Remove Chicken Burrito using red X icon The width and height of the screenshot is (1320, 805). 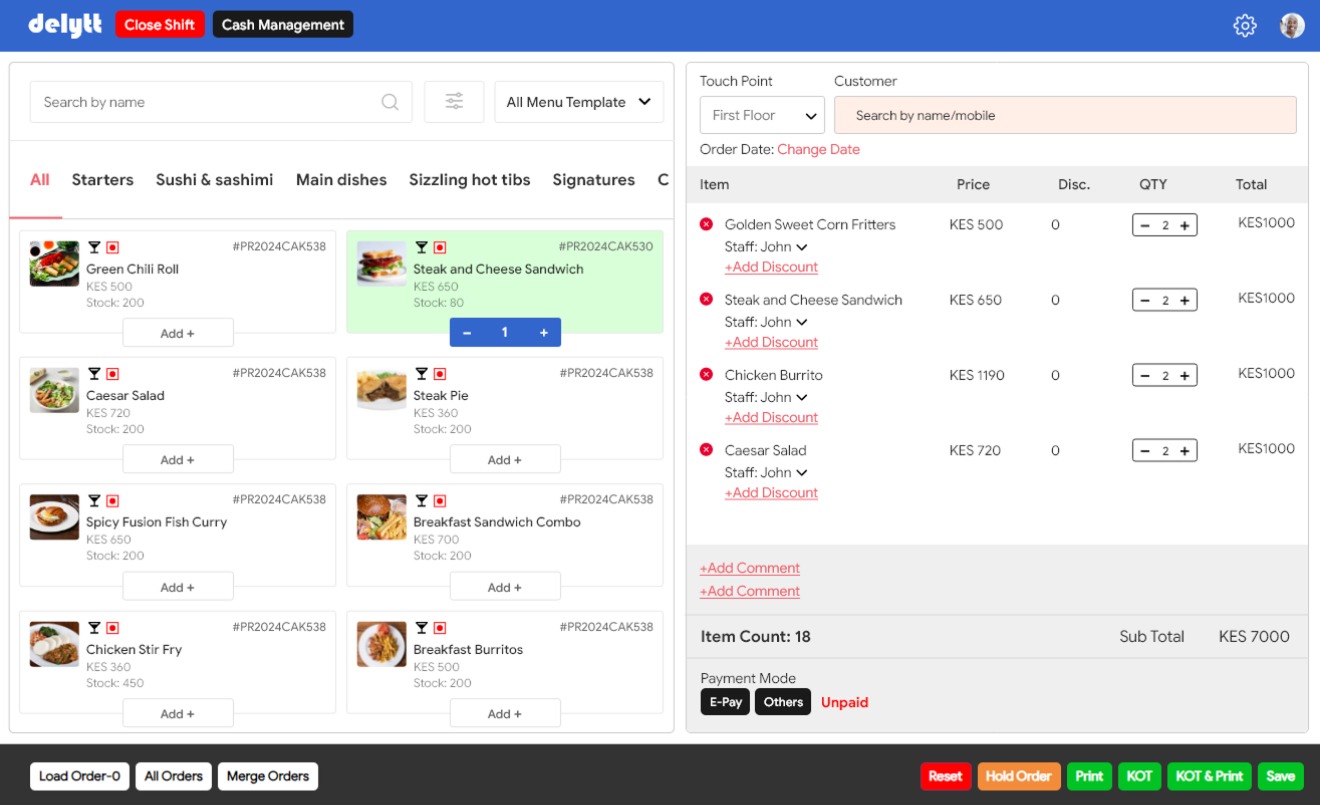point(706,374)
